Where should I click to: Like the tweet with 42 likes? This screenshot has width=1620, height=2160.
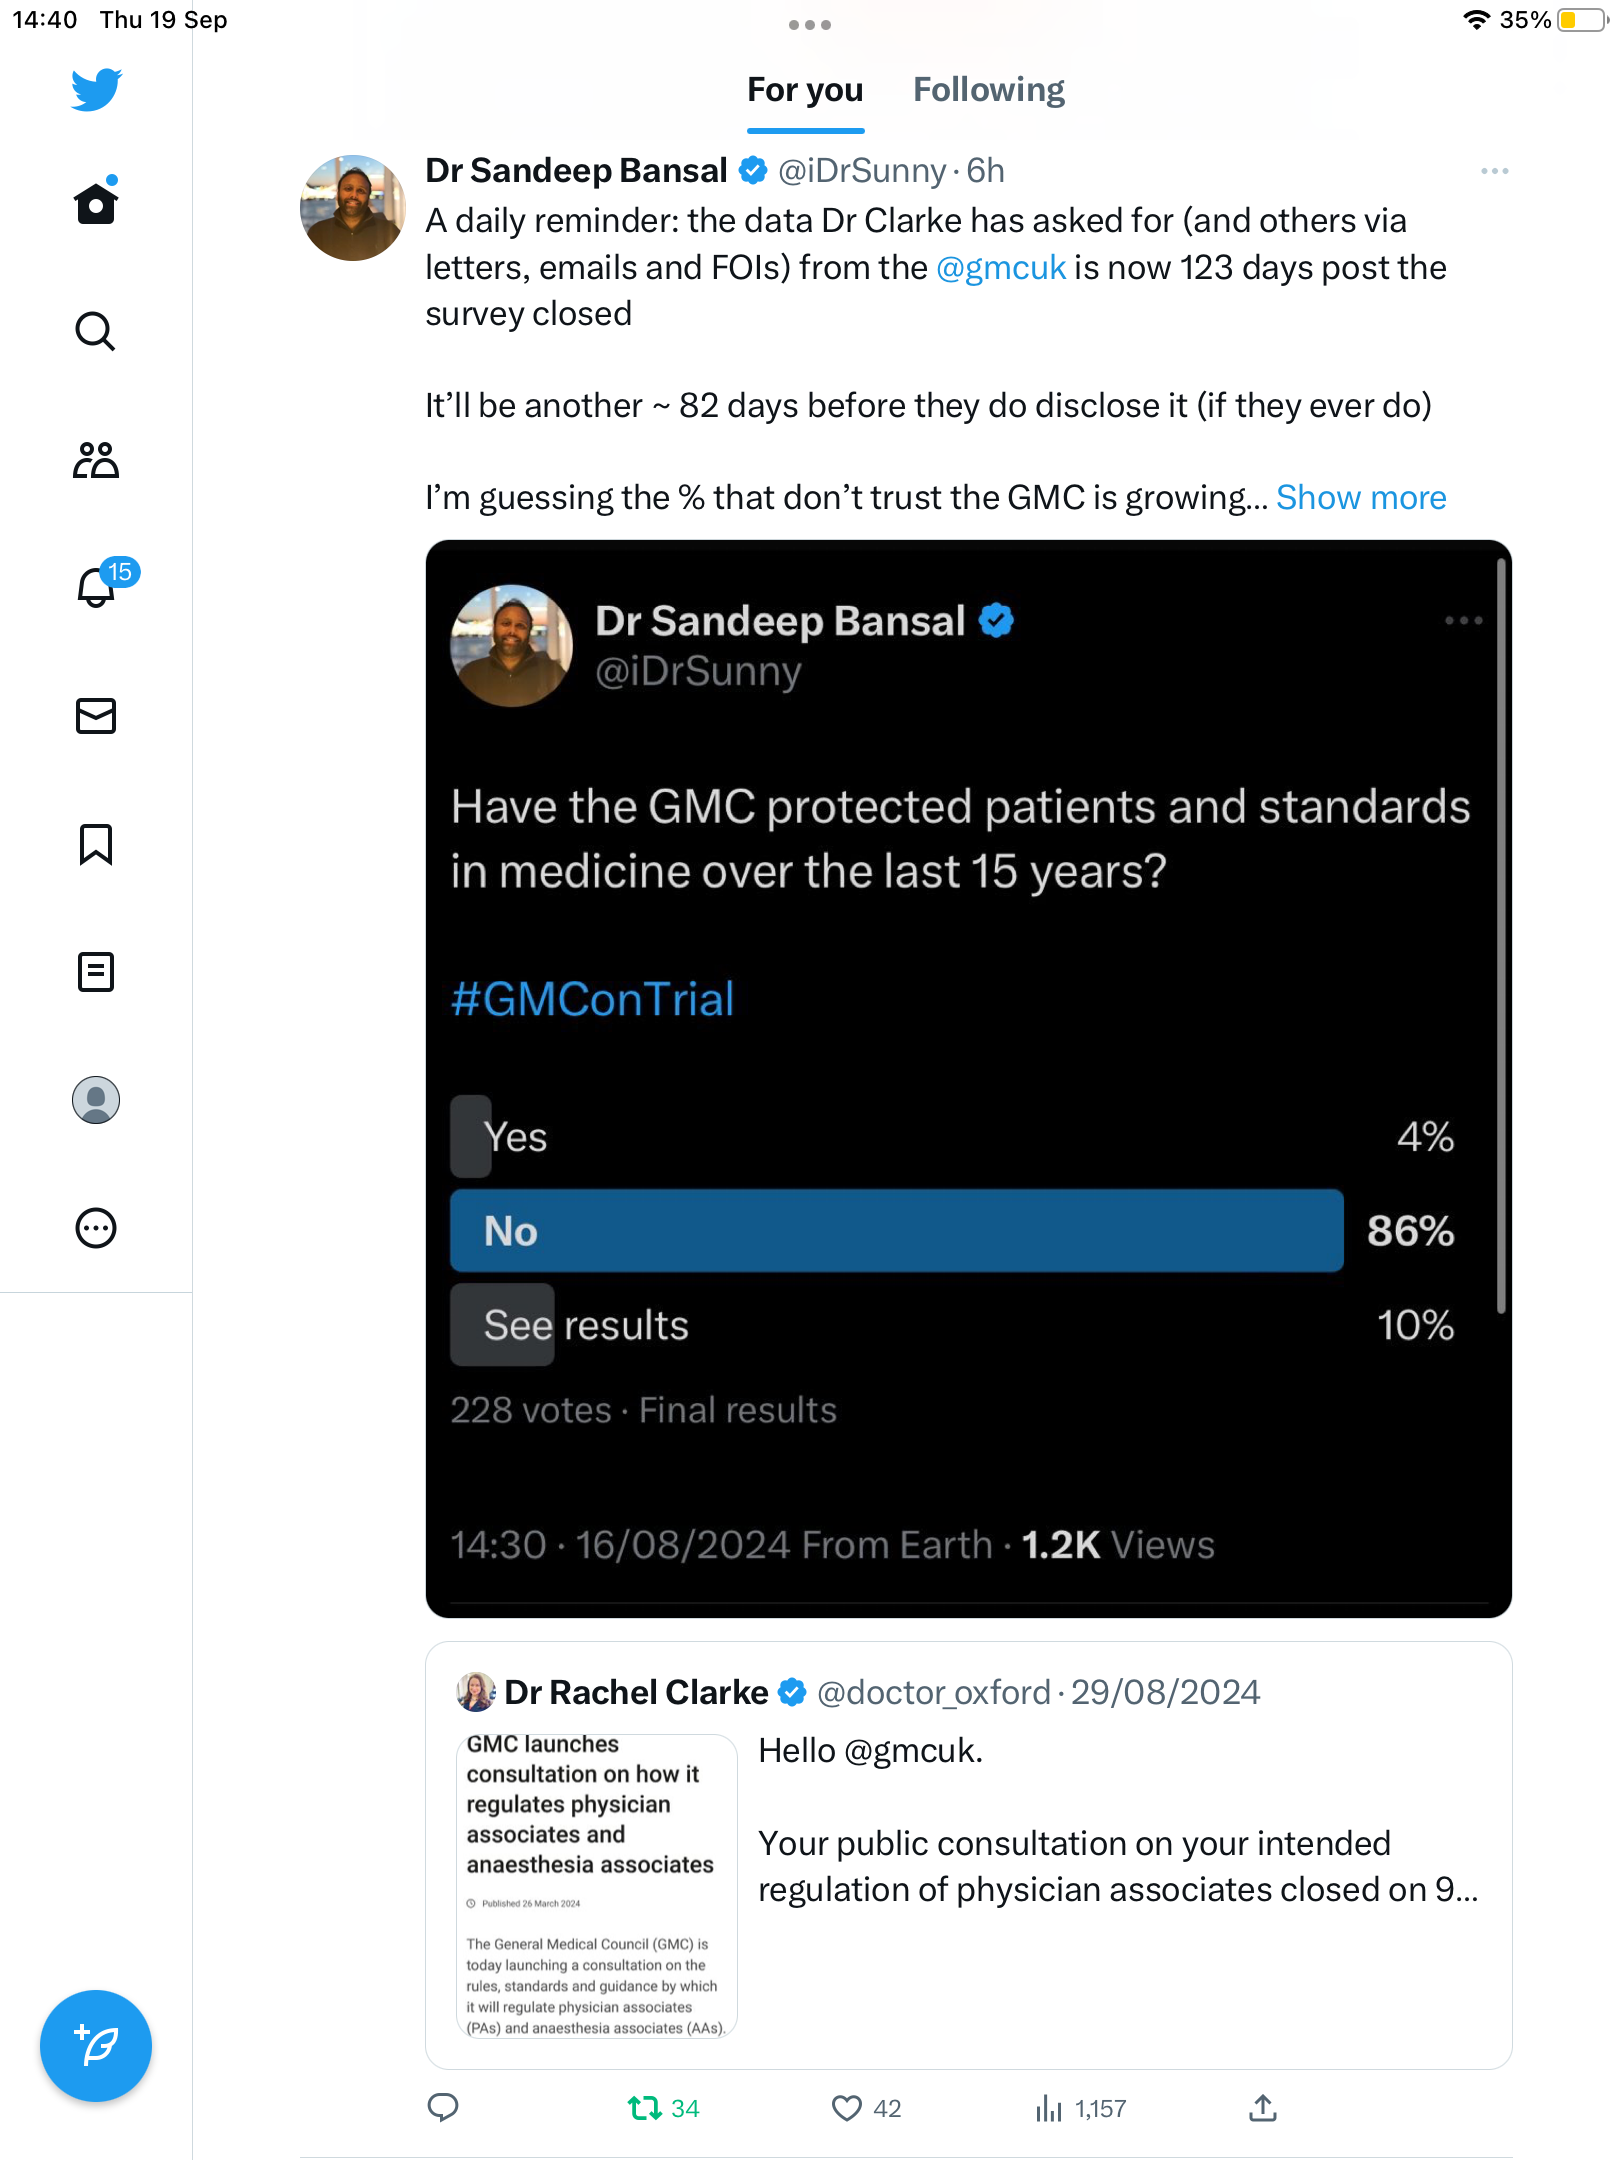(847, 2109)
